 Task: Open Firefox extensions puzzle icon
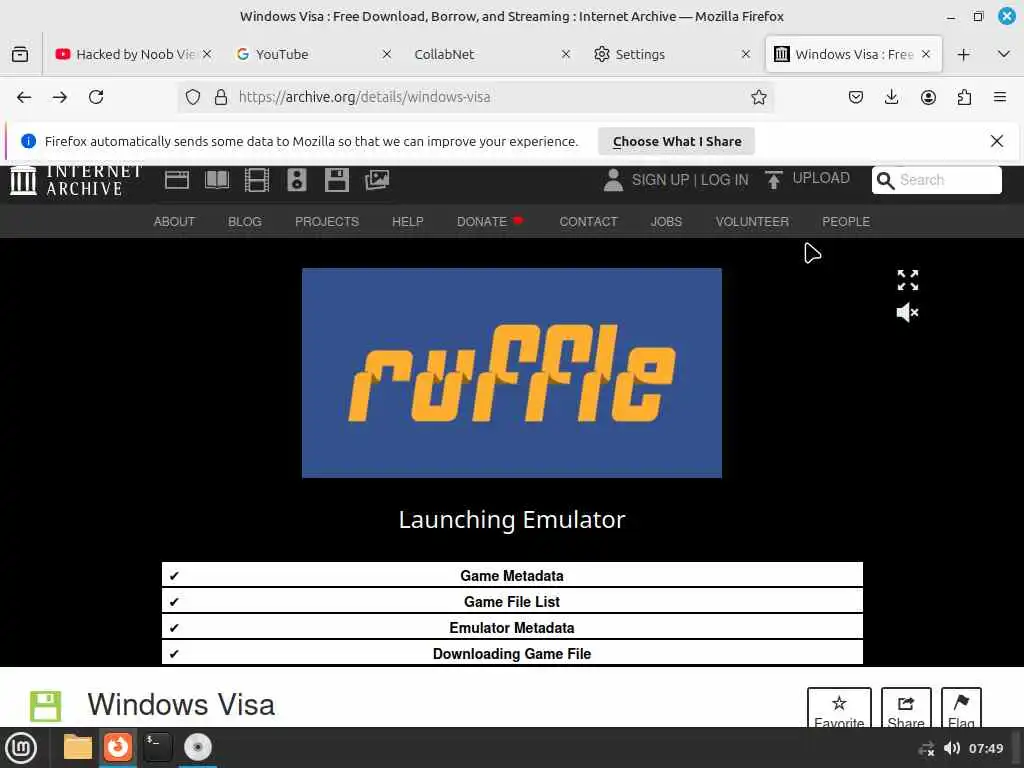coord(964,97)
